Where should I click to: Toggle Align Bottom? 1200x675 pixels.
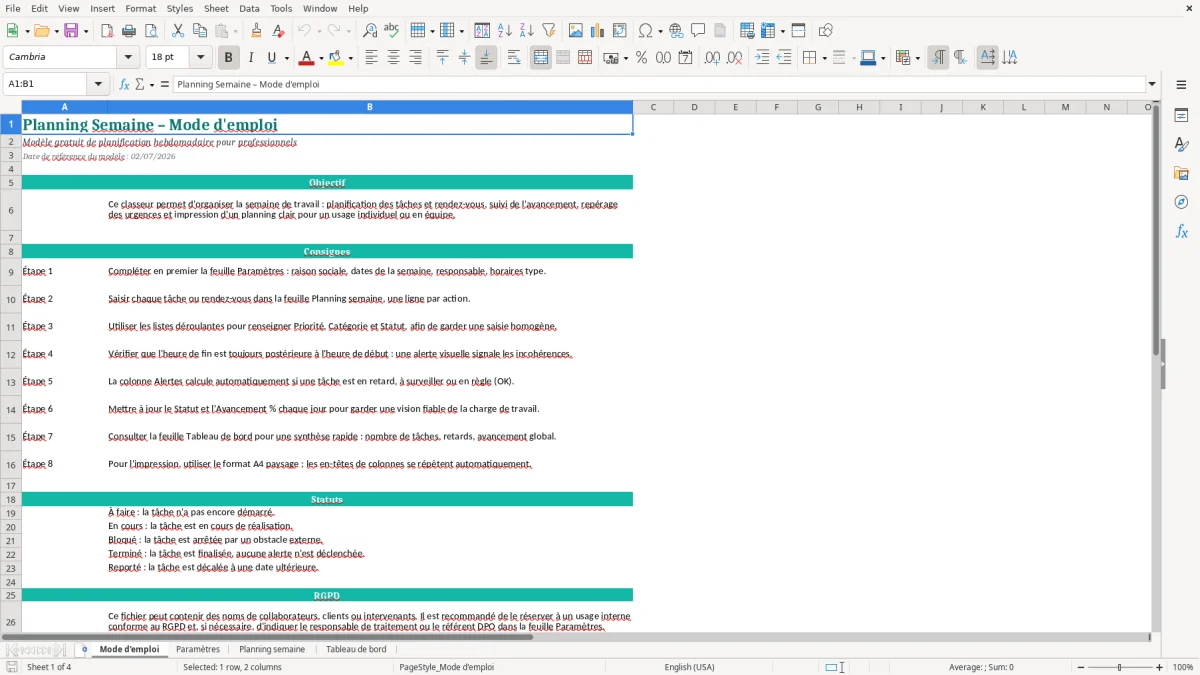(486, 57)
